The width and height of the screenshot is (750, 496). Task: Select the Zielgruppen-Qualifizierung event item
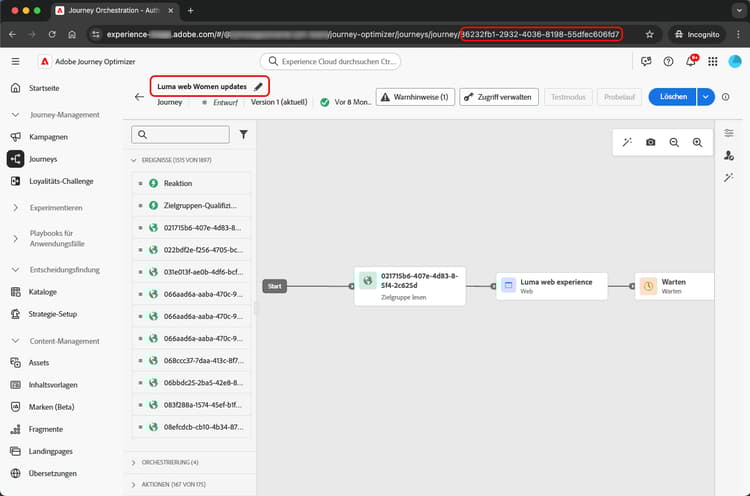191,205
